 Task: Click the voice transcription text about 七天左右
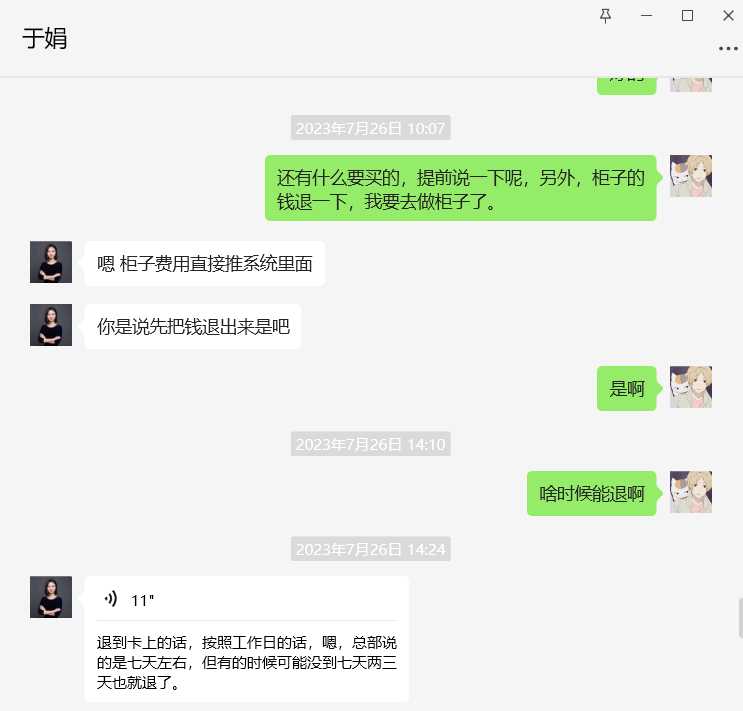pos(246,662)
